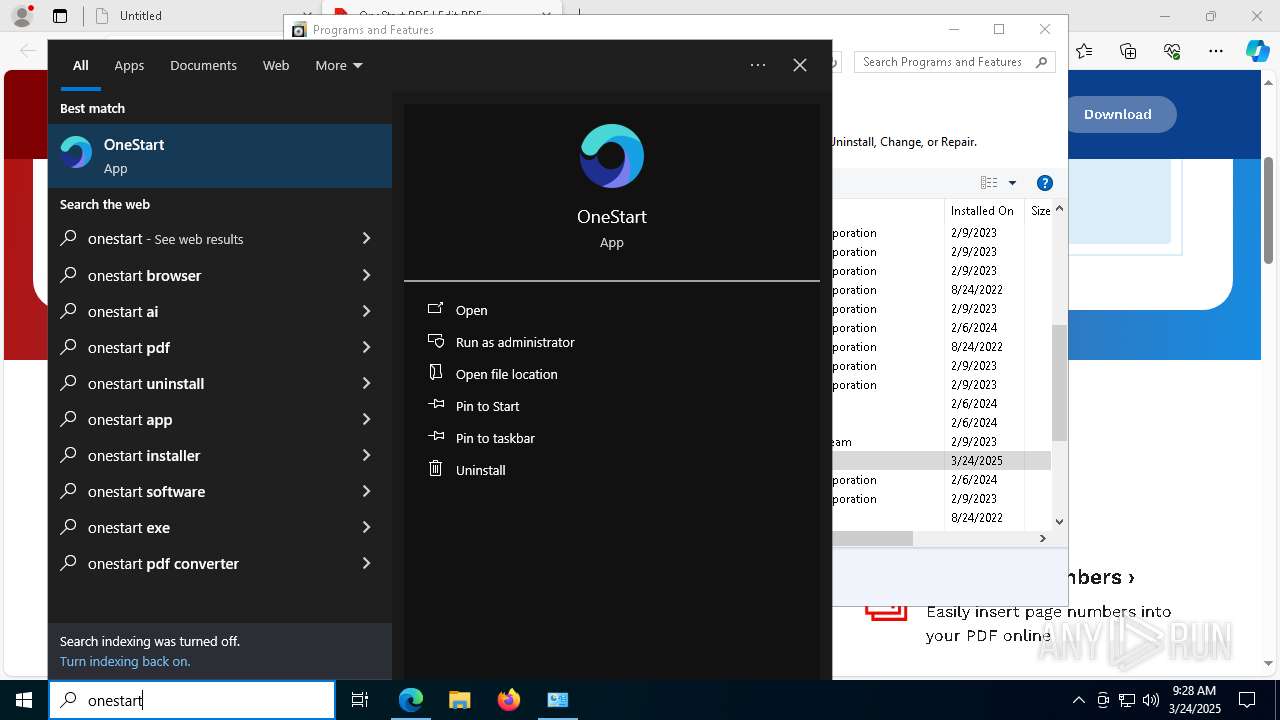Choose Open file location
The width and height of the screenshot is (1280, 720).
(506, 374)
